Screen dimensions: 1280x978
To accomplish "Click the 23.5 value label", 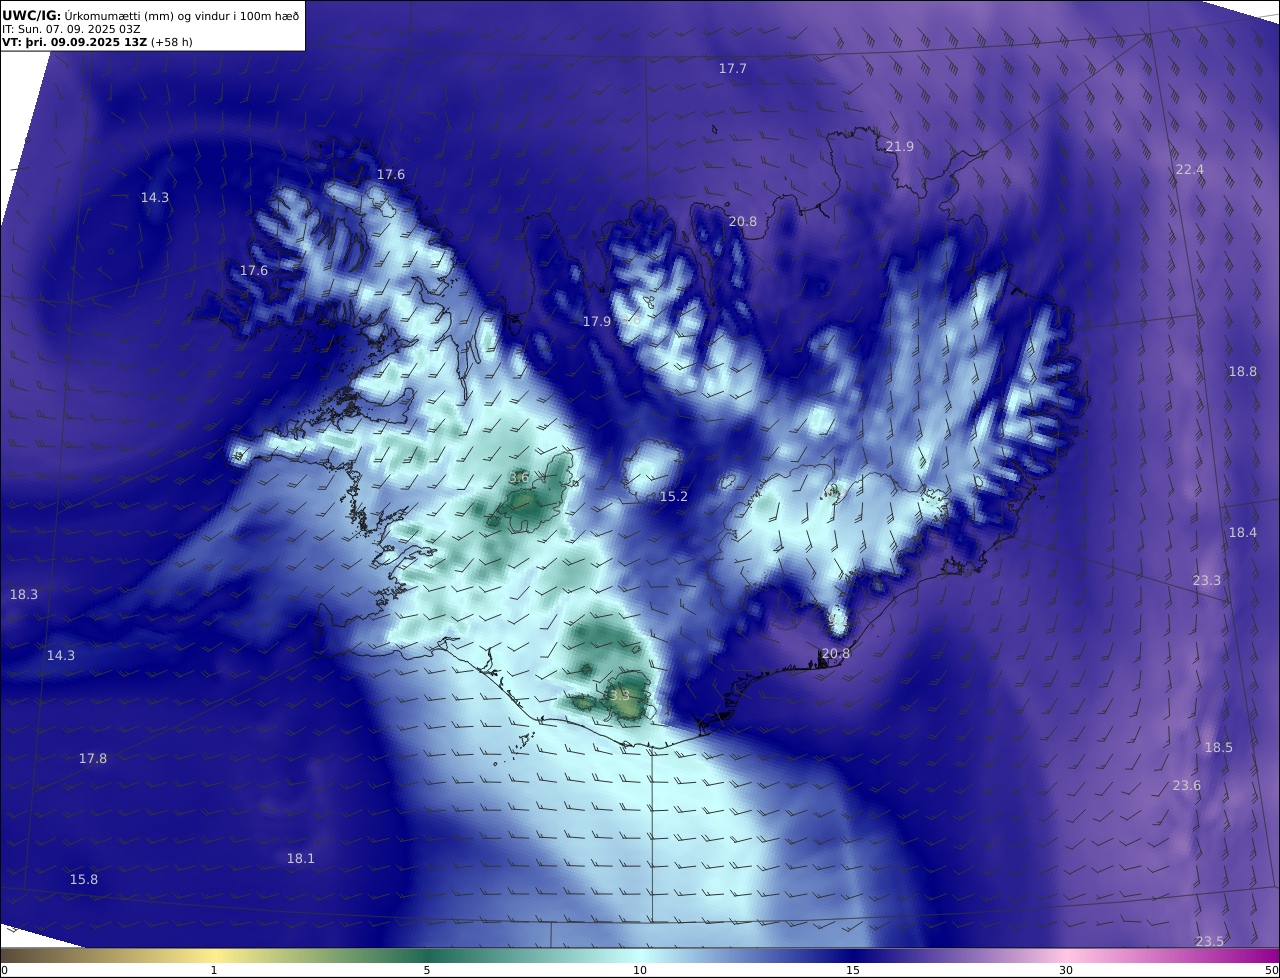I will (1210, 941).
